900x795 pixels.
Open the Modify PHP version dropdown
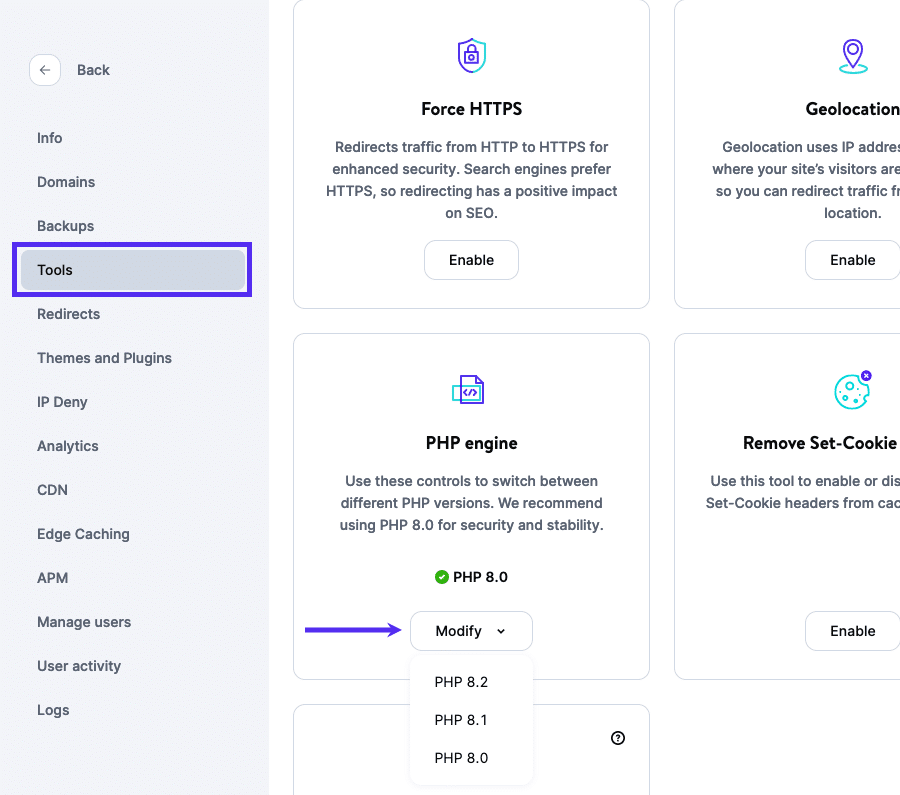click(x=471, y=630)
